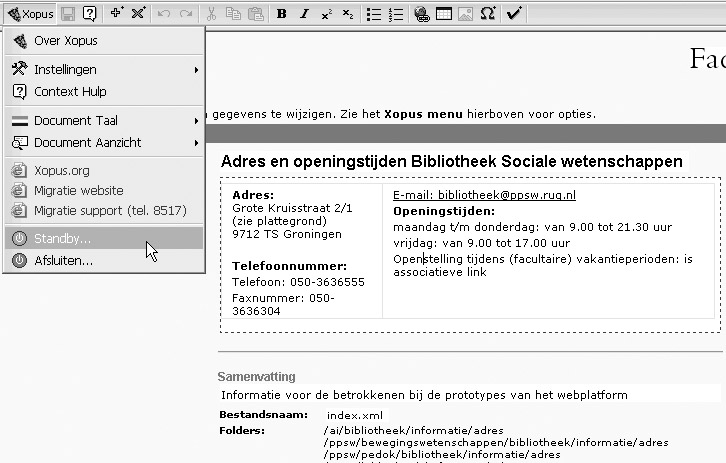726x463 pixels.
Task: Open the Document Aanzicht submenu
Action: (104, 143)
